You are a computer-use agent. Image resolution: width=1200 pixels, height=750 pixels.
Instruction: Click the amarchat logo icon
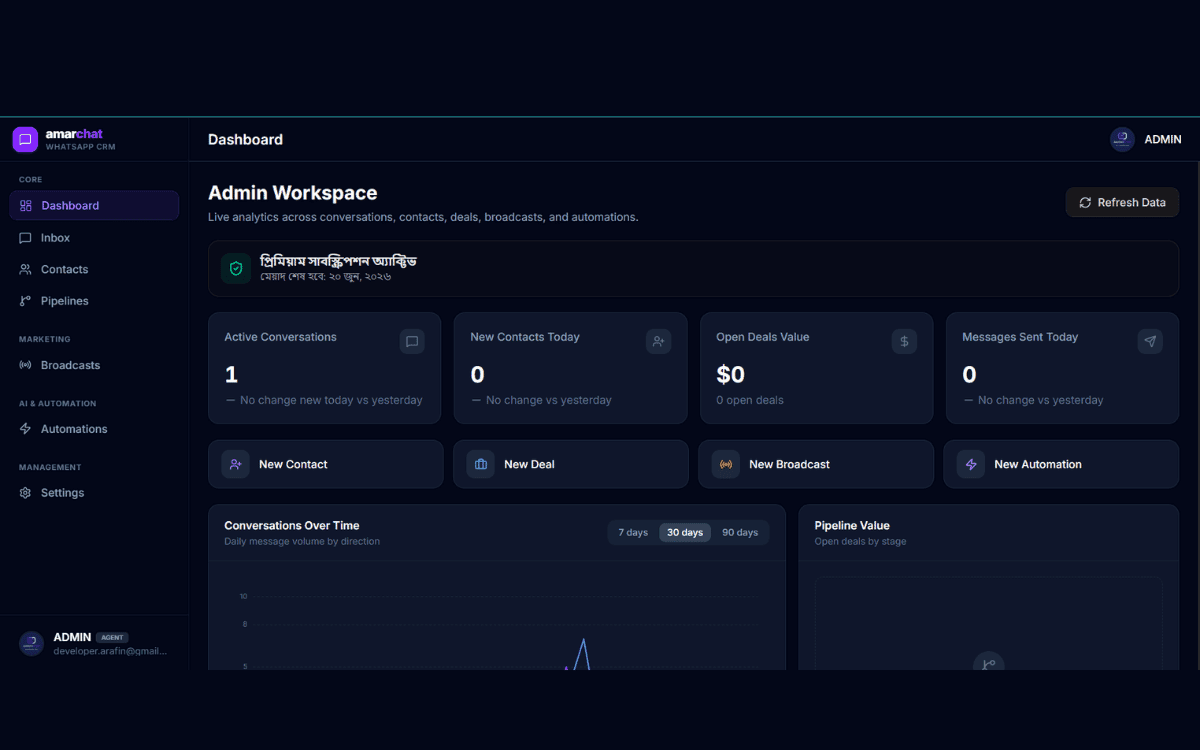click(25, 140)
